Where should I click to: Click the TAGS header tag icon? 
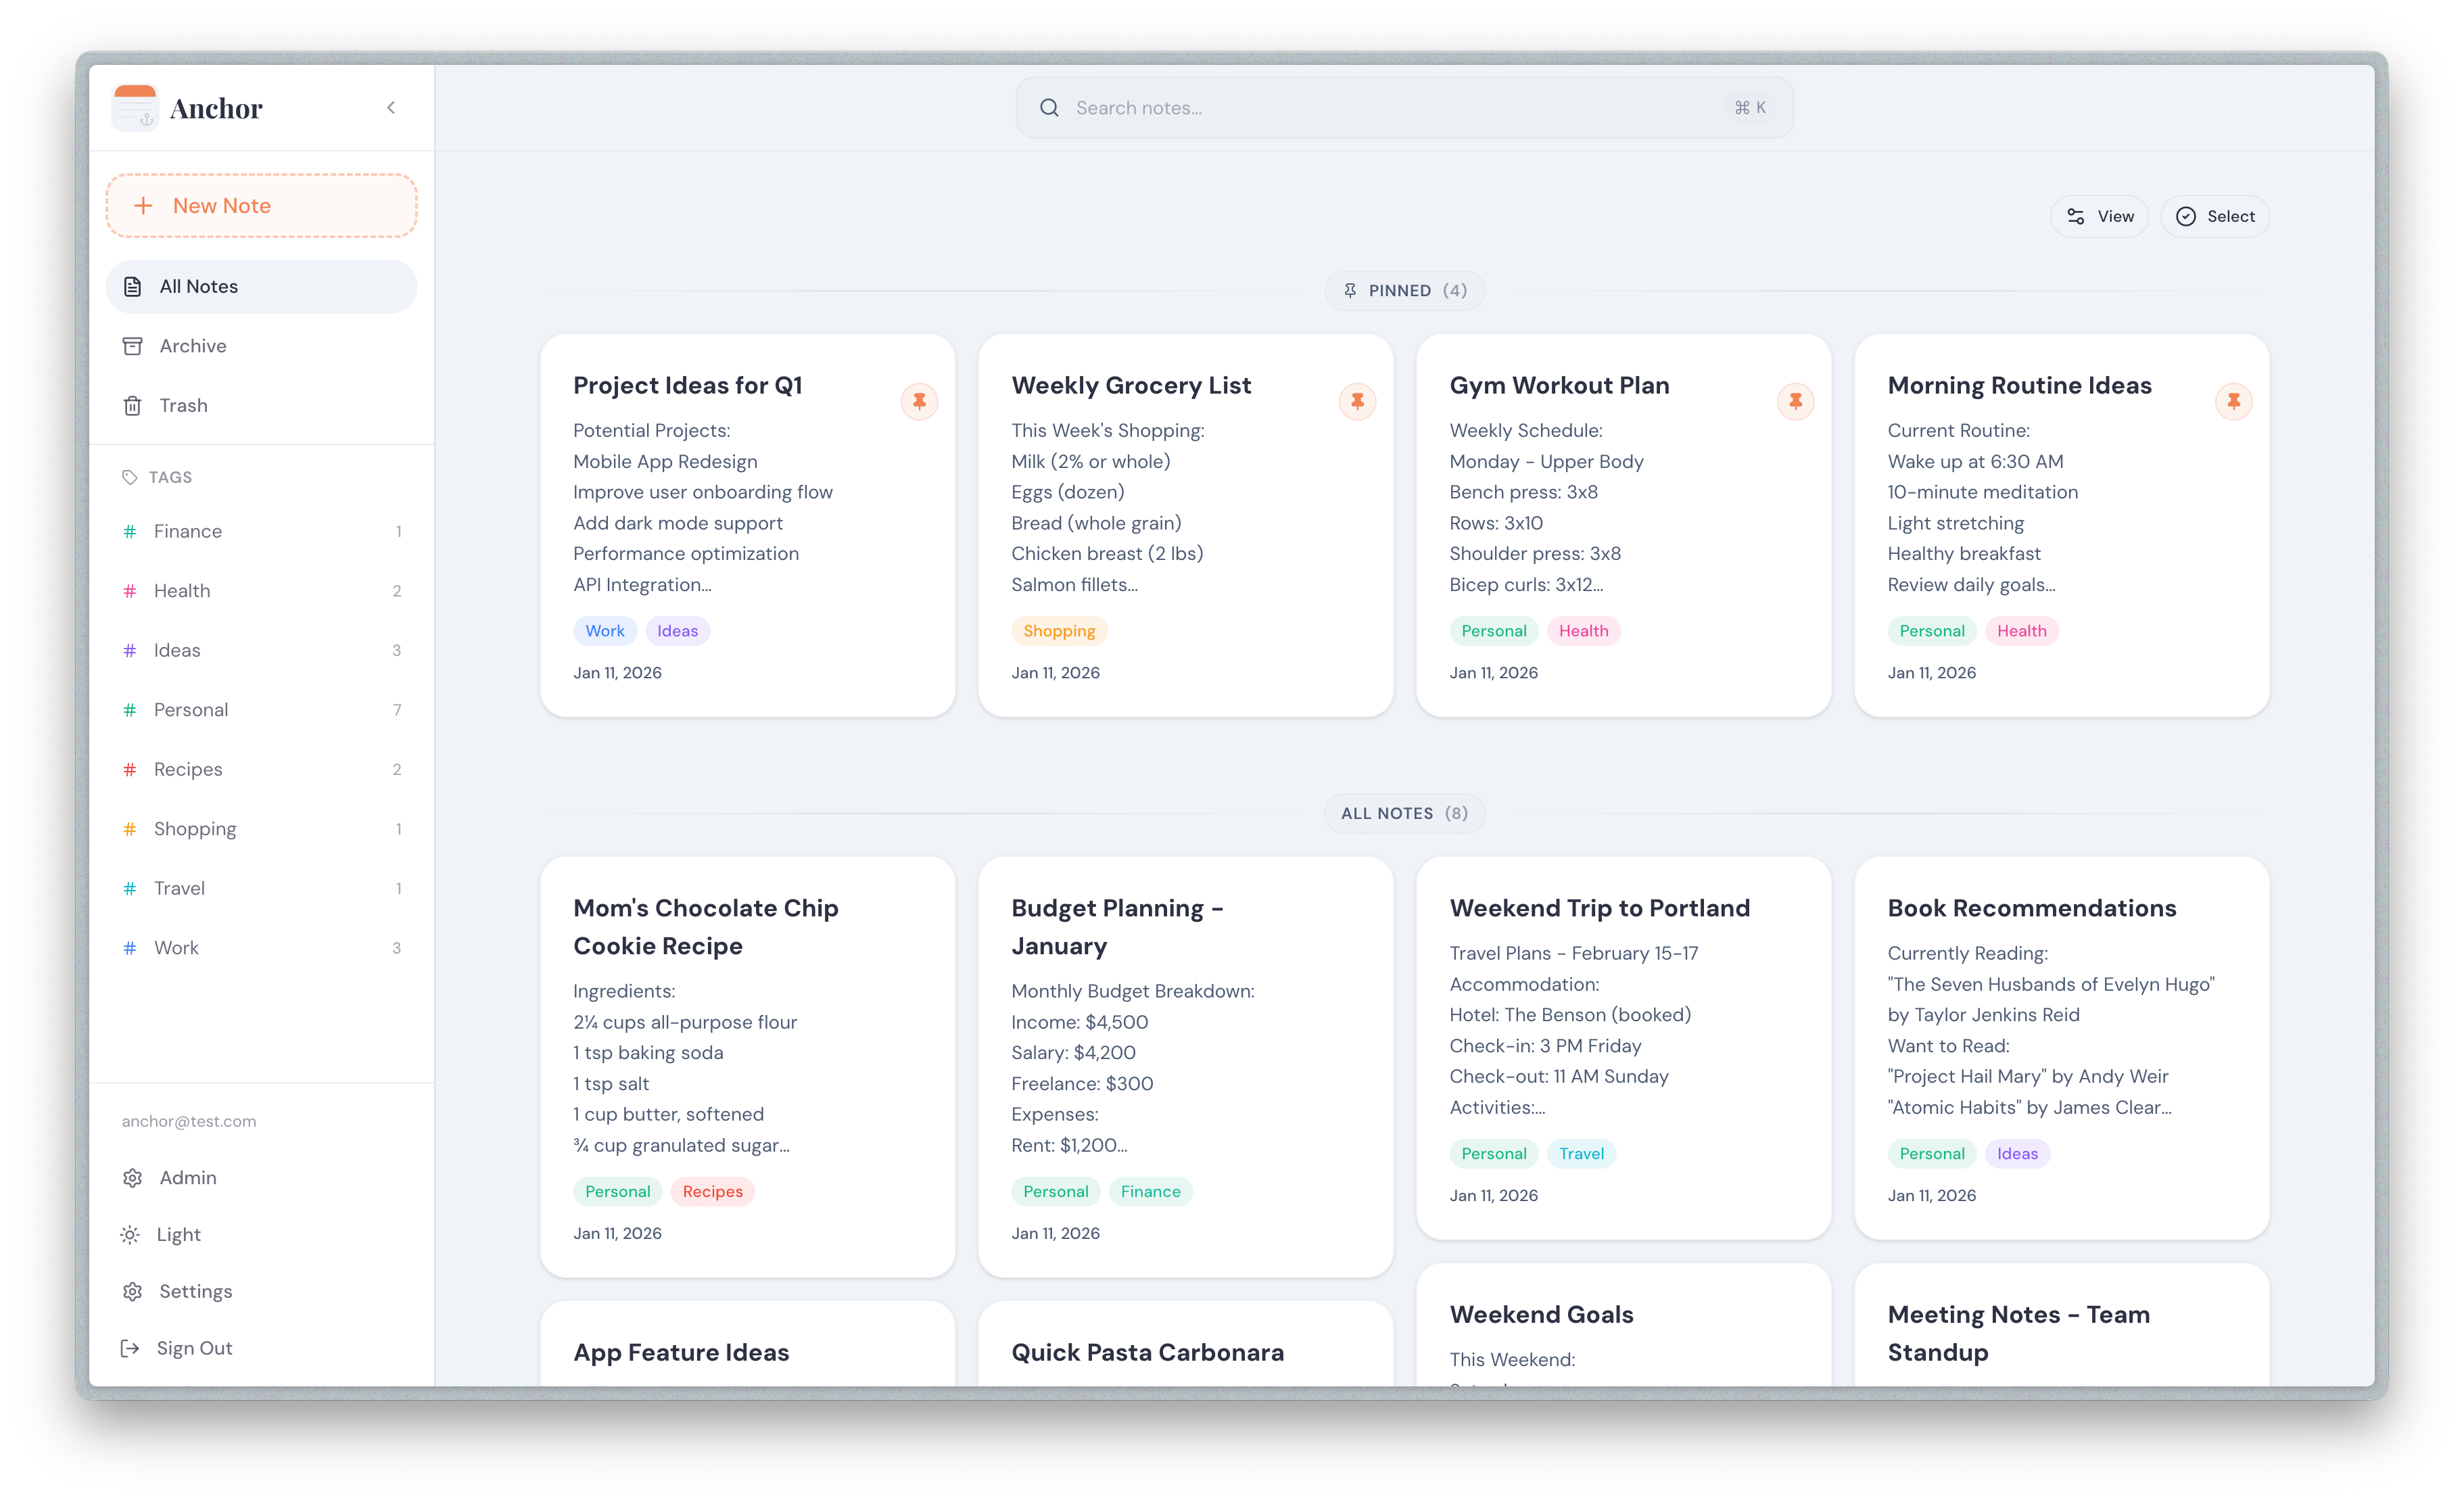pos(129,477)
